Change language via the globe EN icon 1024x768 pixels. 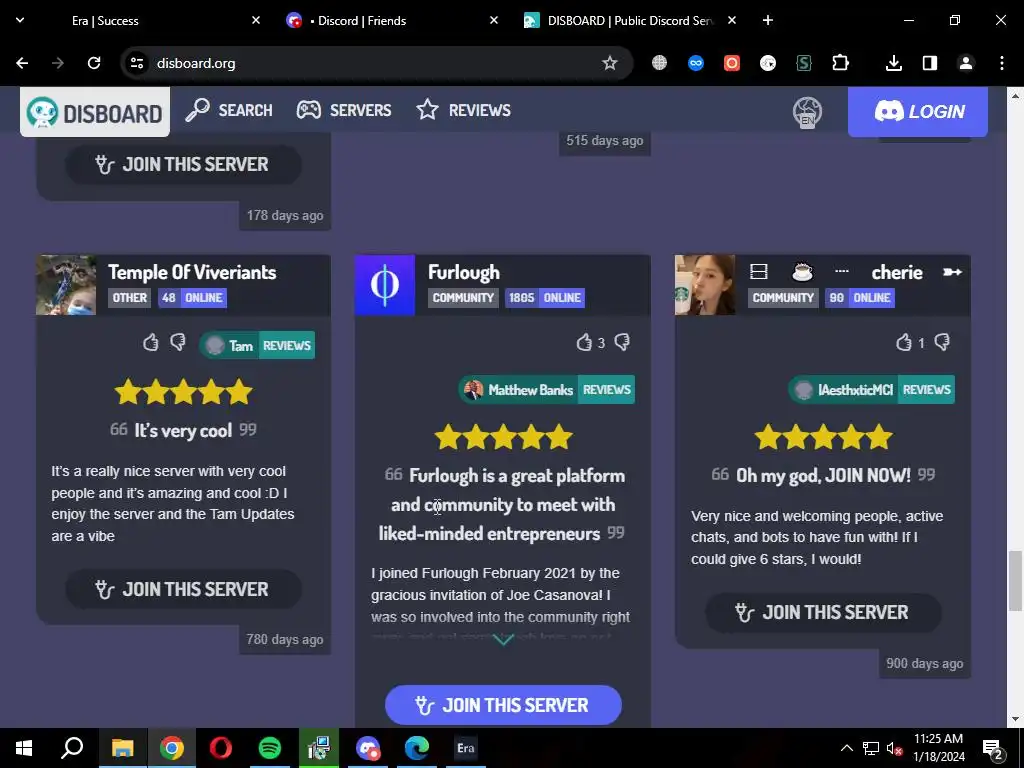pyautogui.click(x=807, y=112)
